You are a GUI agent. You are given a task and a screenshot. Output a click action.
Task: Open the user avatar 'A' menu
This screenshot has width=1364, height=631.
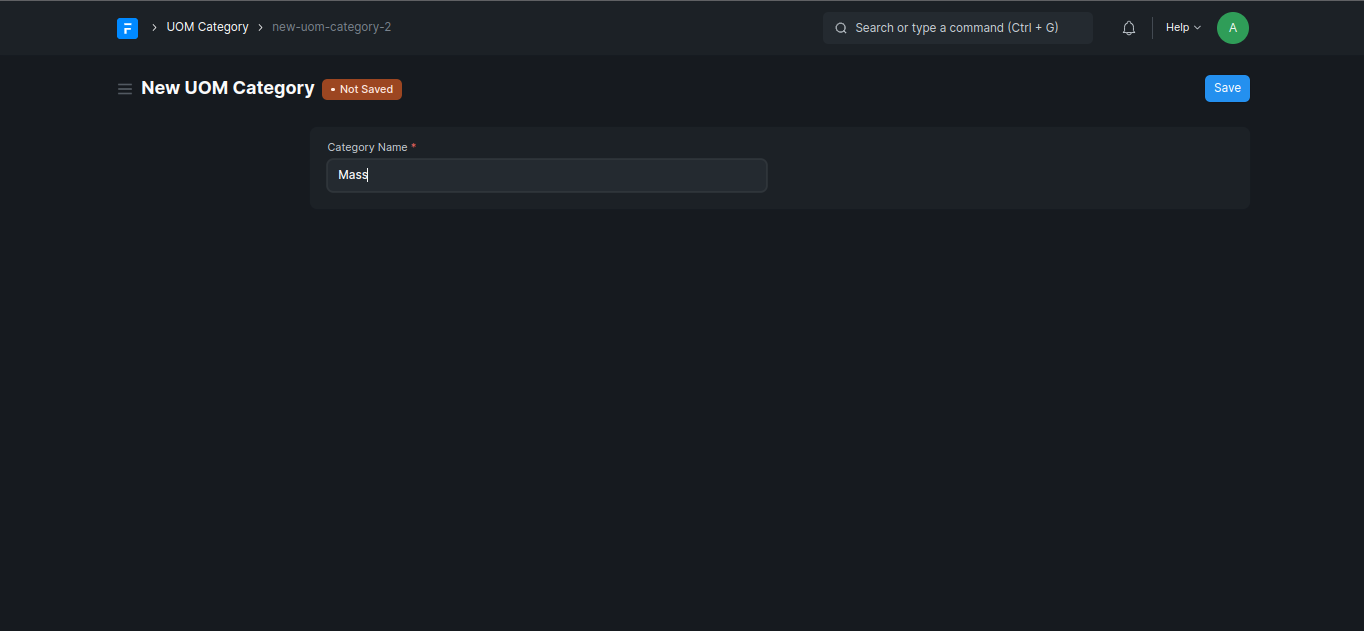pyautogui.click(x=1232, y=28)
